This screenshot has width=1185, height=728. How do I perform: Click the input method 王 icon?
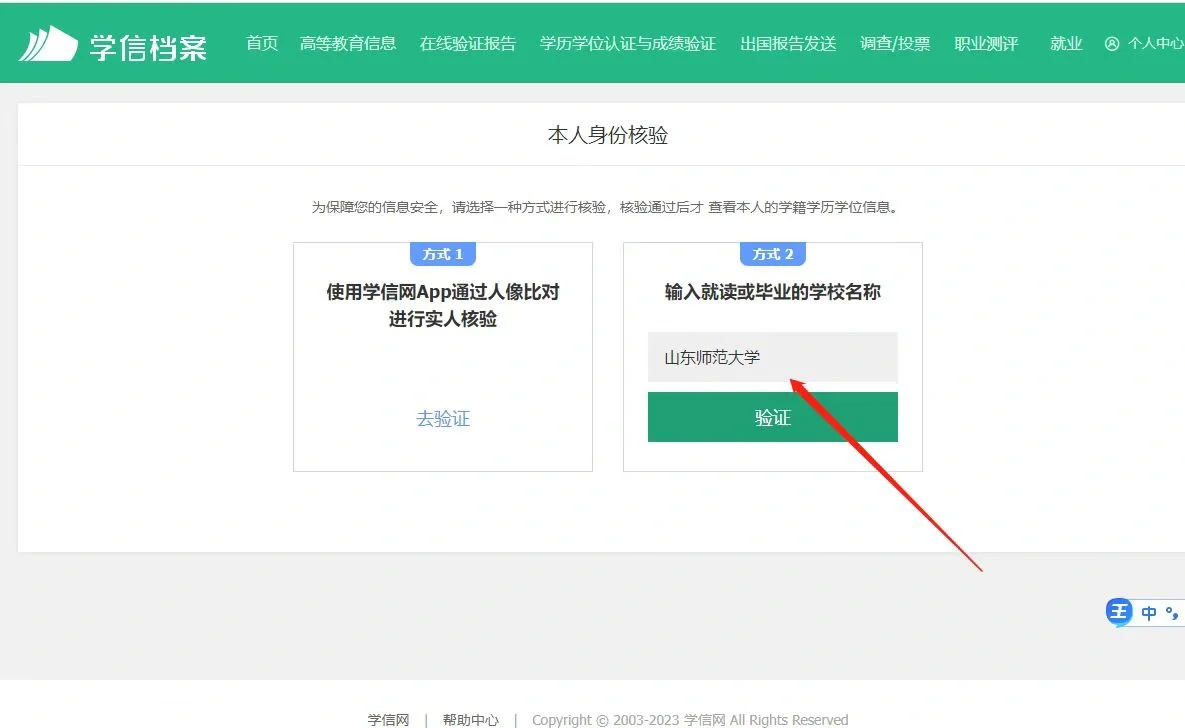tap(1118, 612)
